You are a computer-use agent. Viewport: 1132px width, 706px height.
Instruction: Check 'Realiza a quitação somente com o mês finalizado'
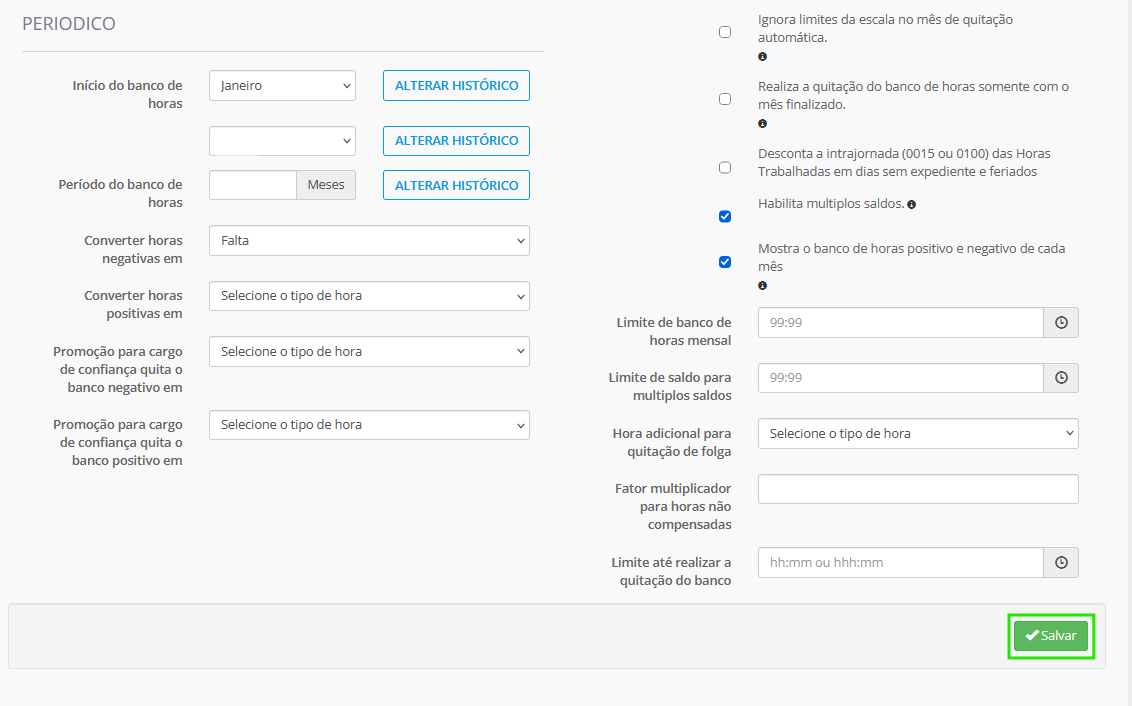coord(725,99)
